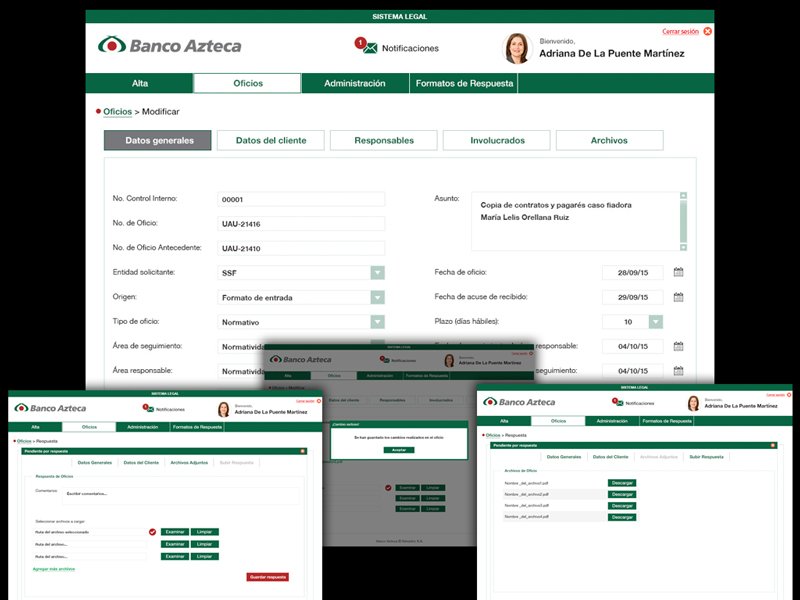
Task: Open Datos del Cliente tab in the download files window
Action: point(611,457)
